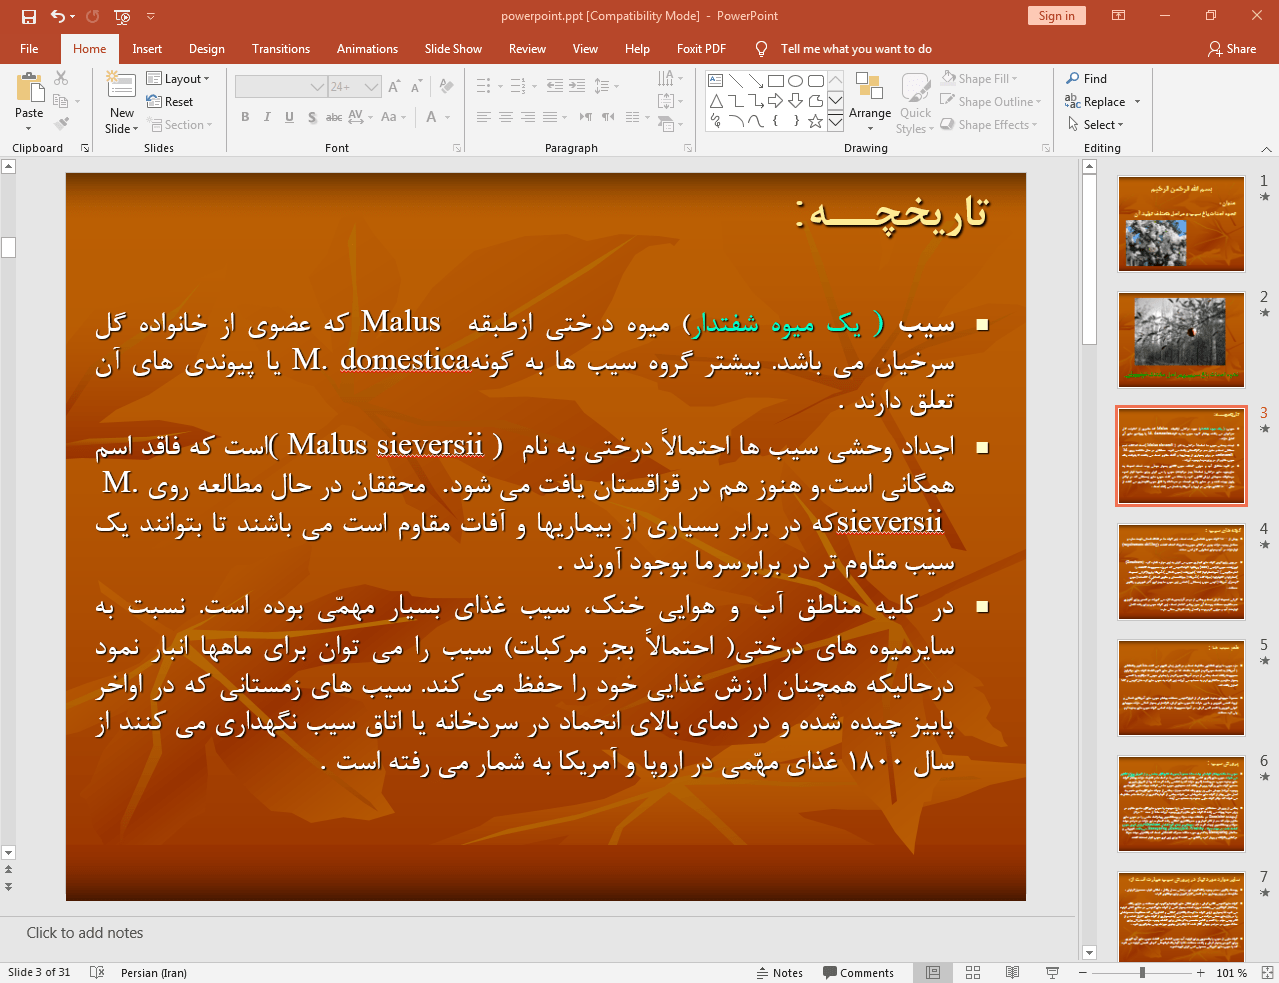Switch to the Slide Show tab
The height and width of the screenshot is (983, 1279).
[x=453, y=49]
